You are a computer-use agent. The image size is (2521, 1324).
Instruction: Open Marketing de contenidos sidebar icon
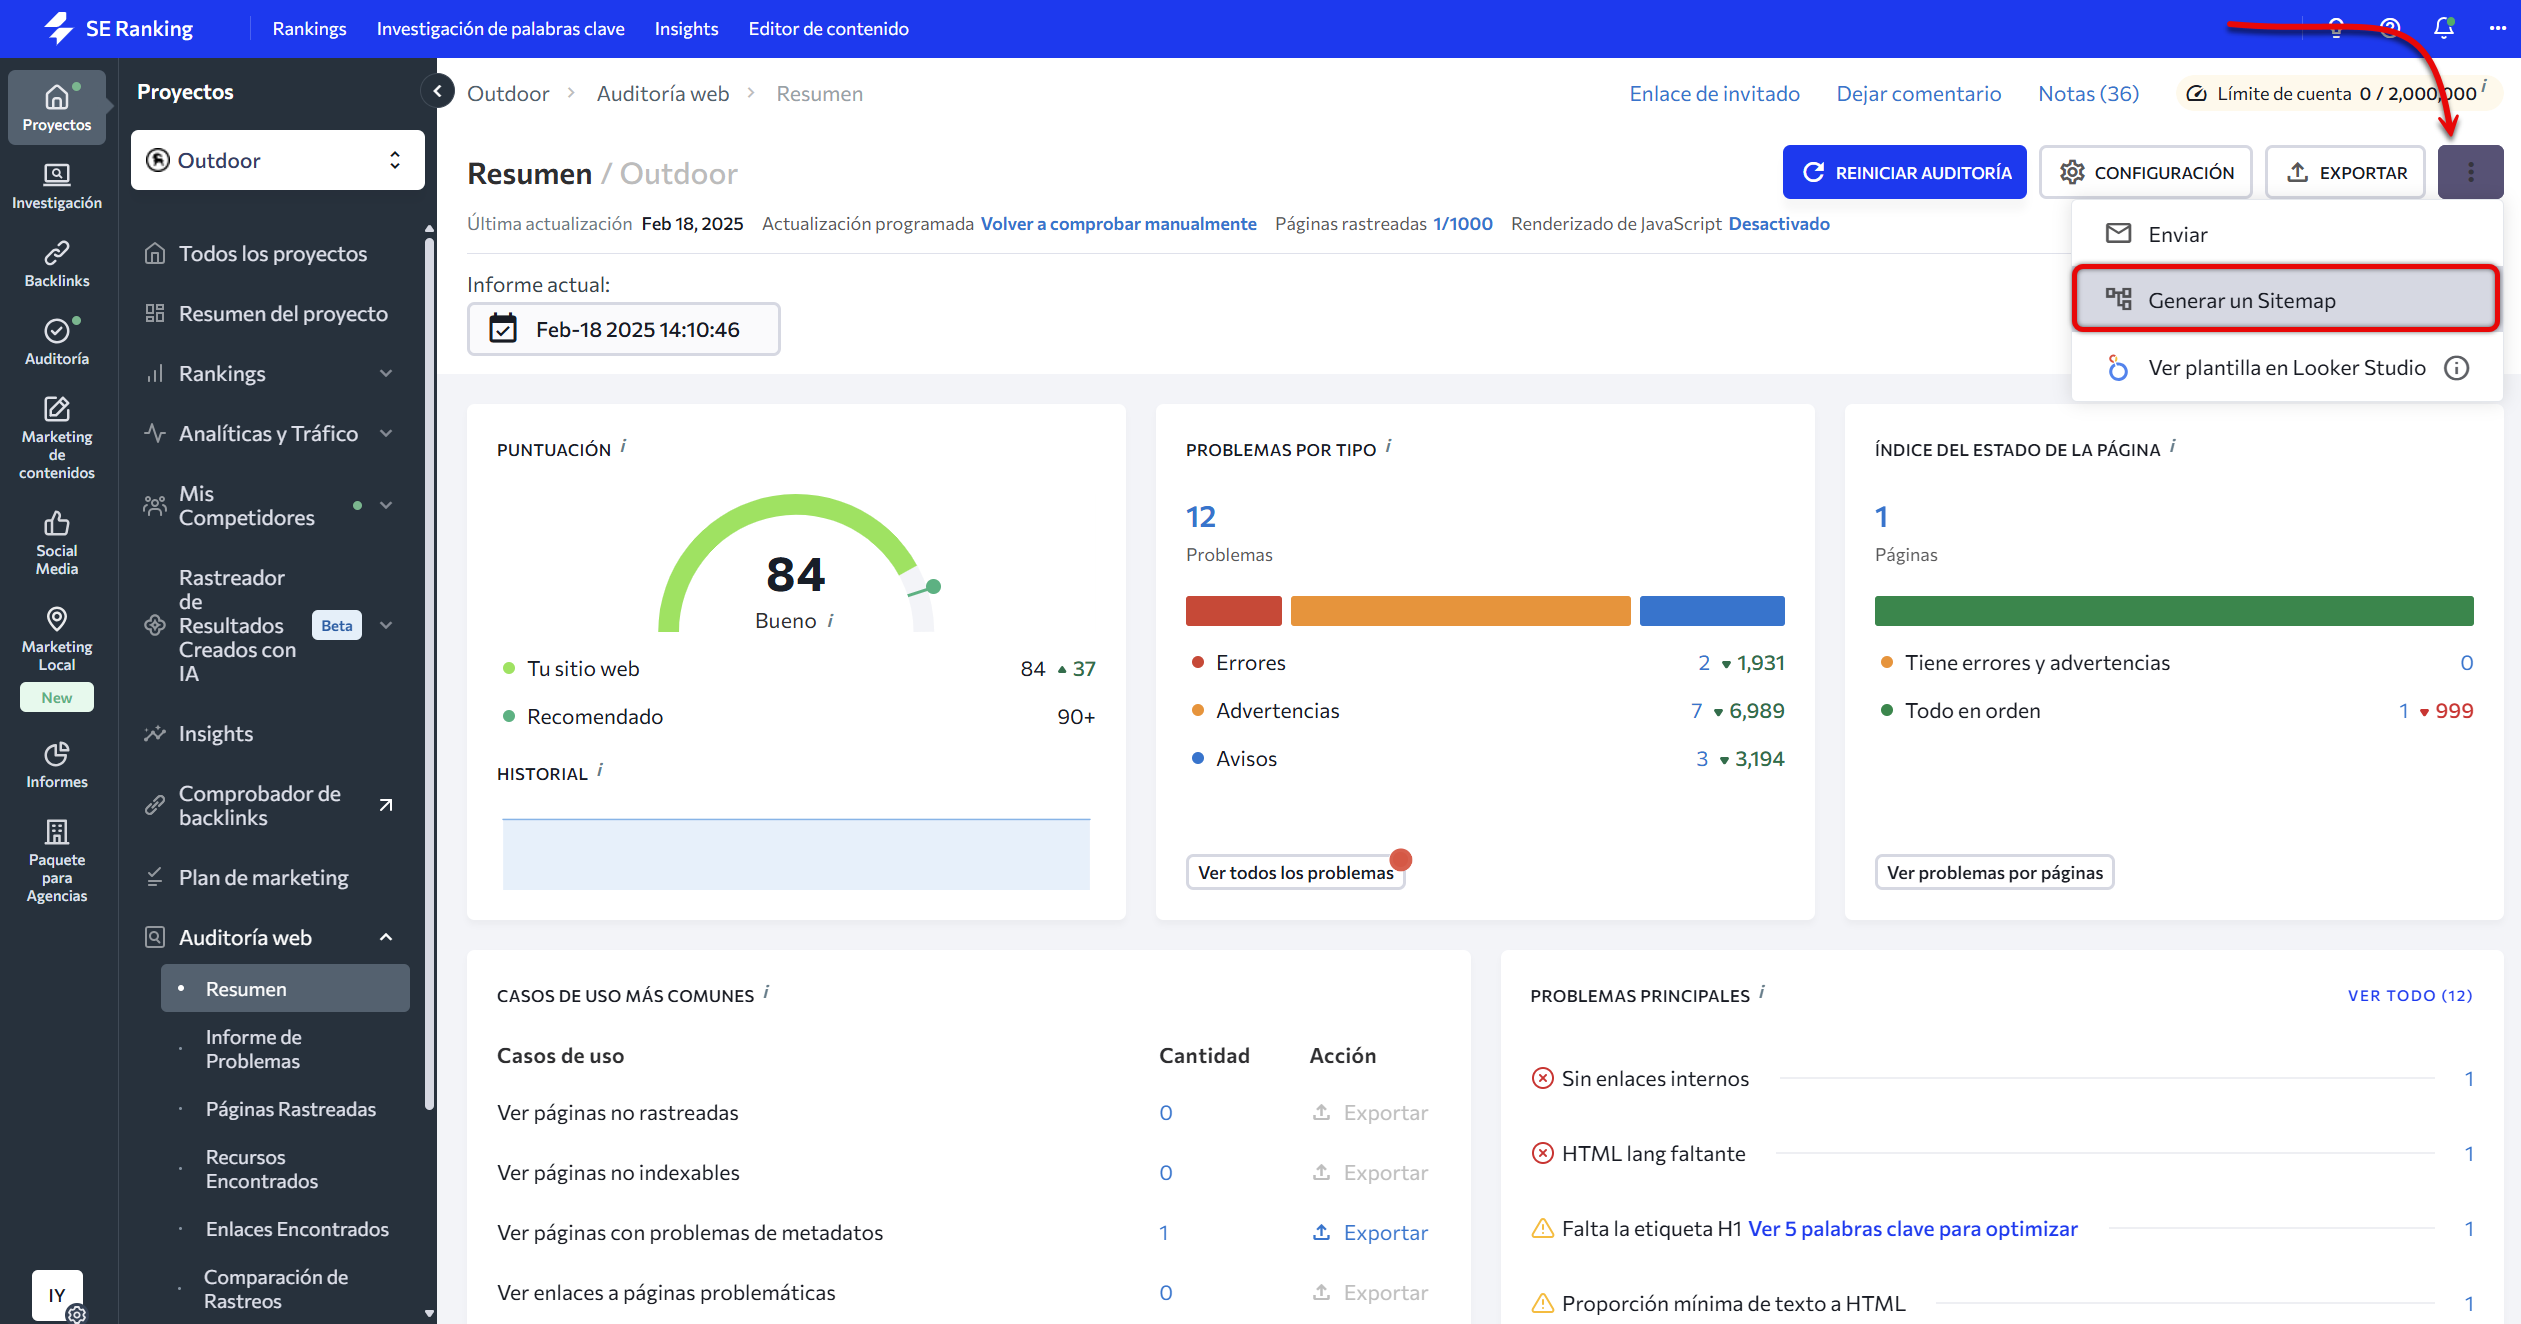[x=57, y=438]
